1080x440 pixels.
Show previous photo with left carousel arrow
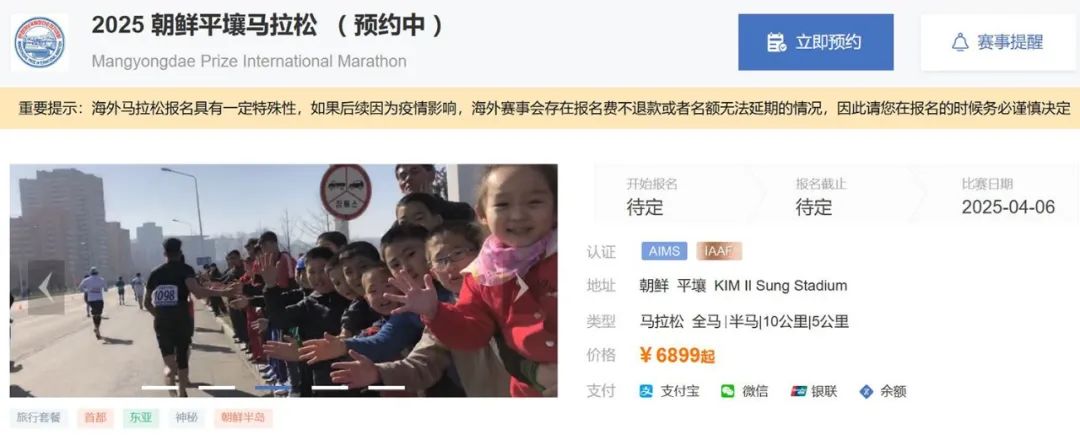tap(46, 287)
